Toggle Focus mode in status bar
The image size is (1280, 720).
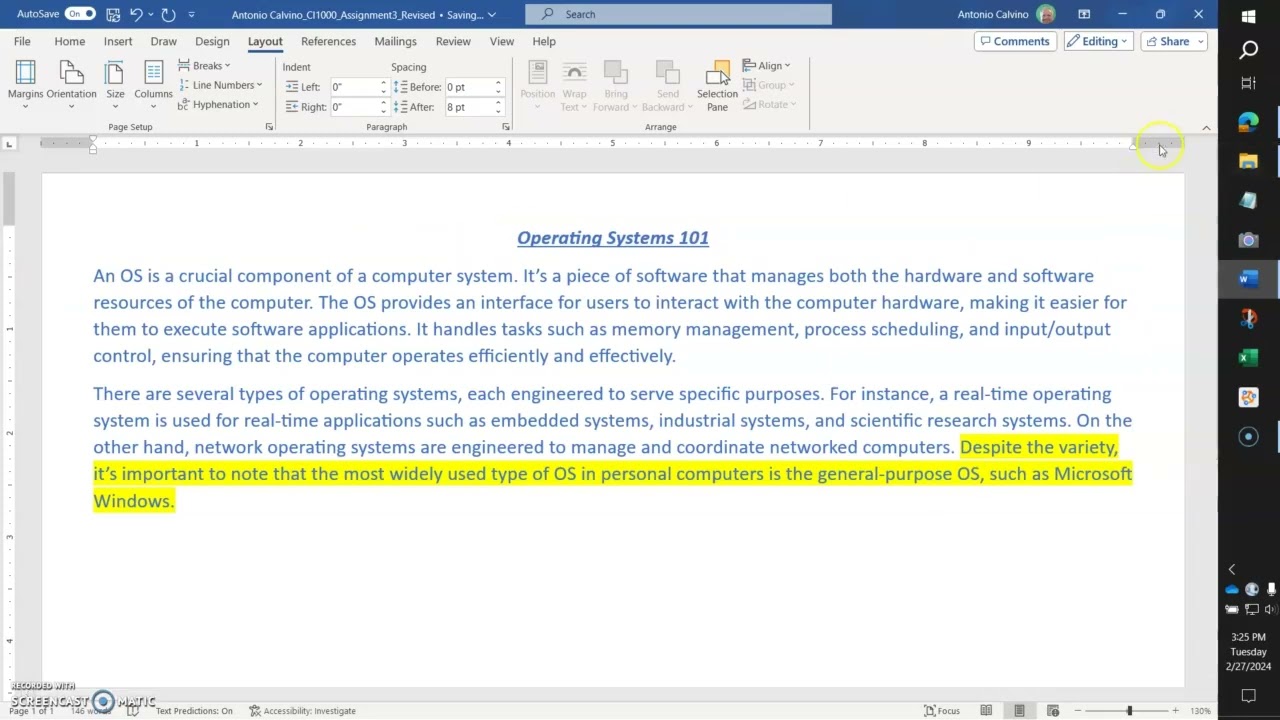941,711
